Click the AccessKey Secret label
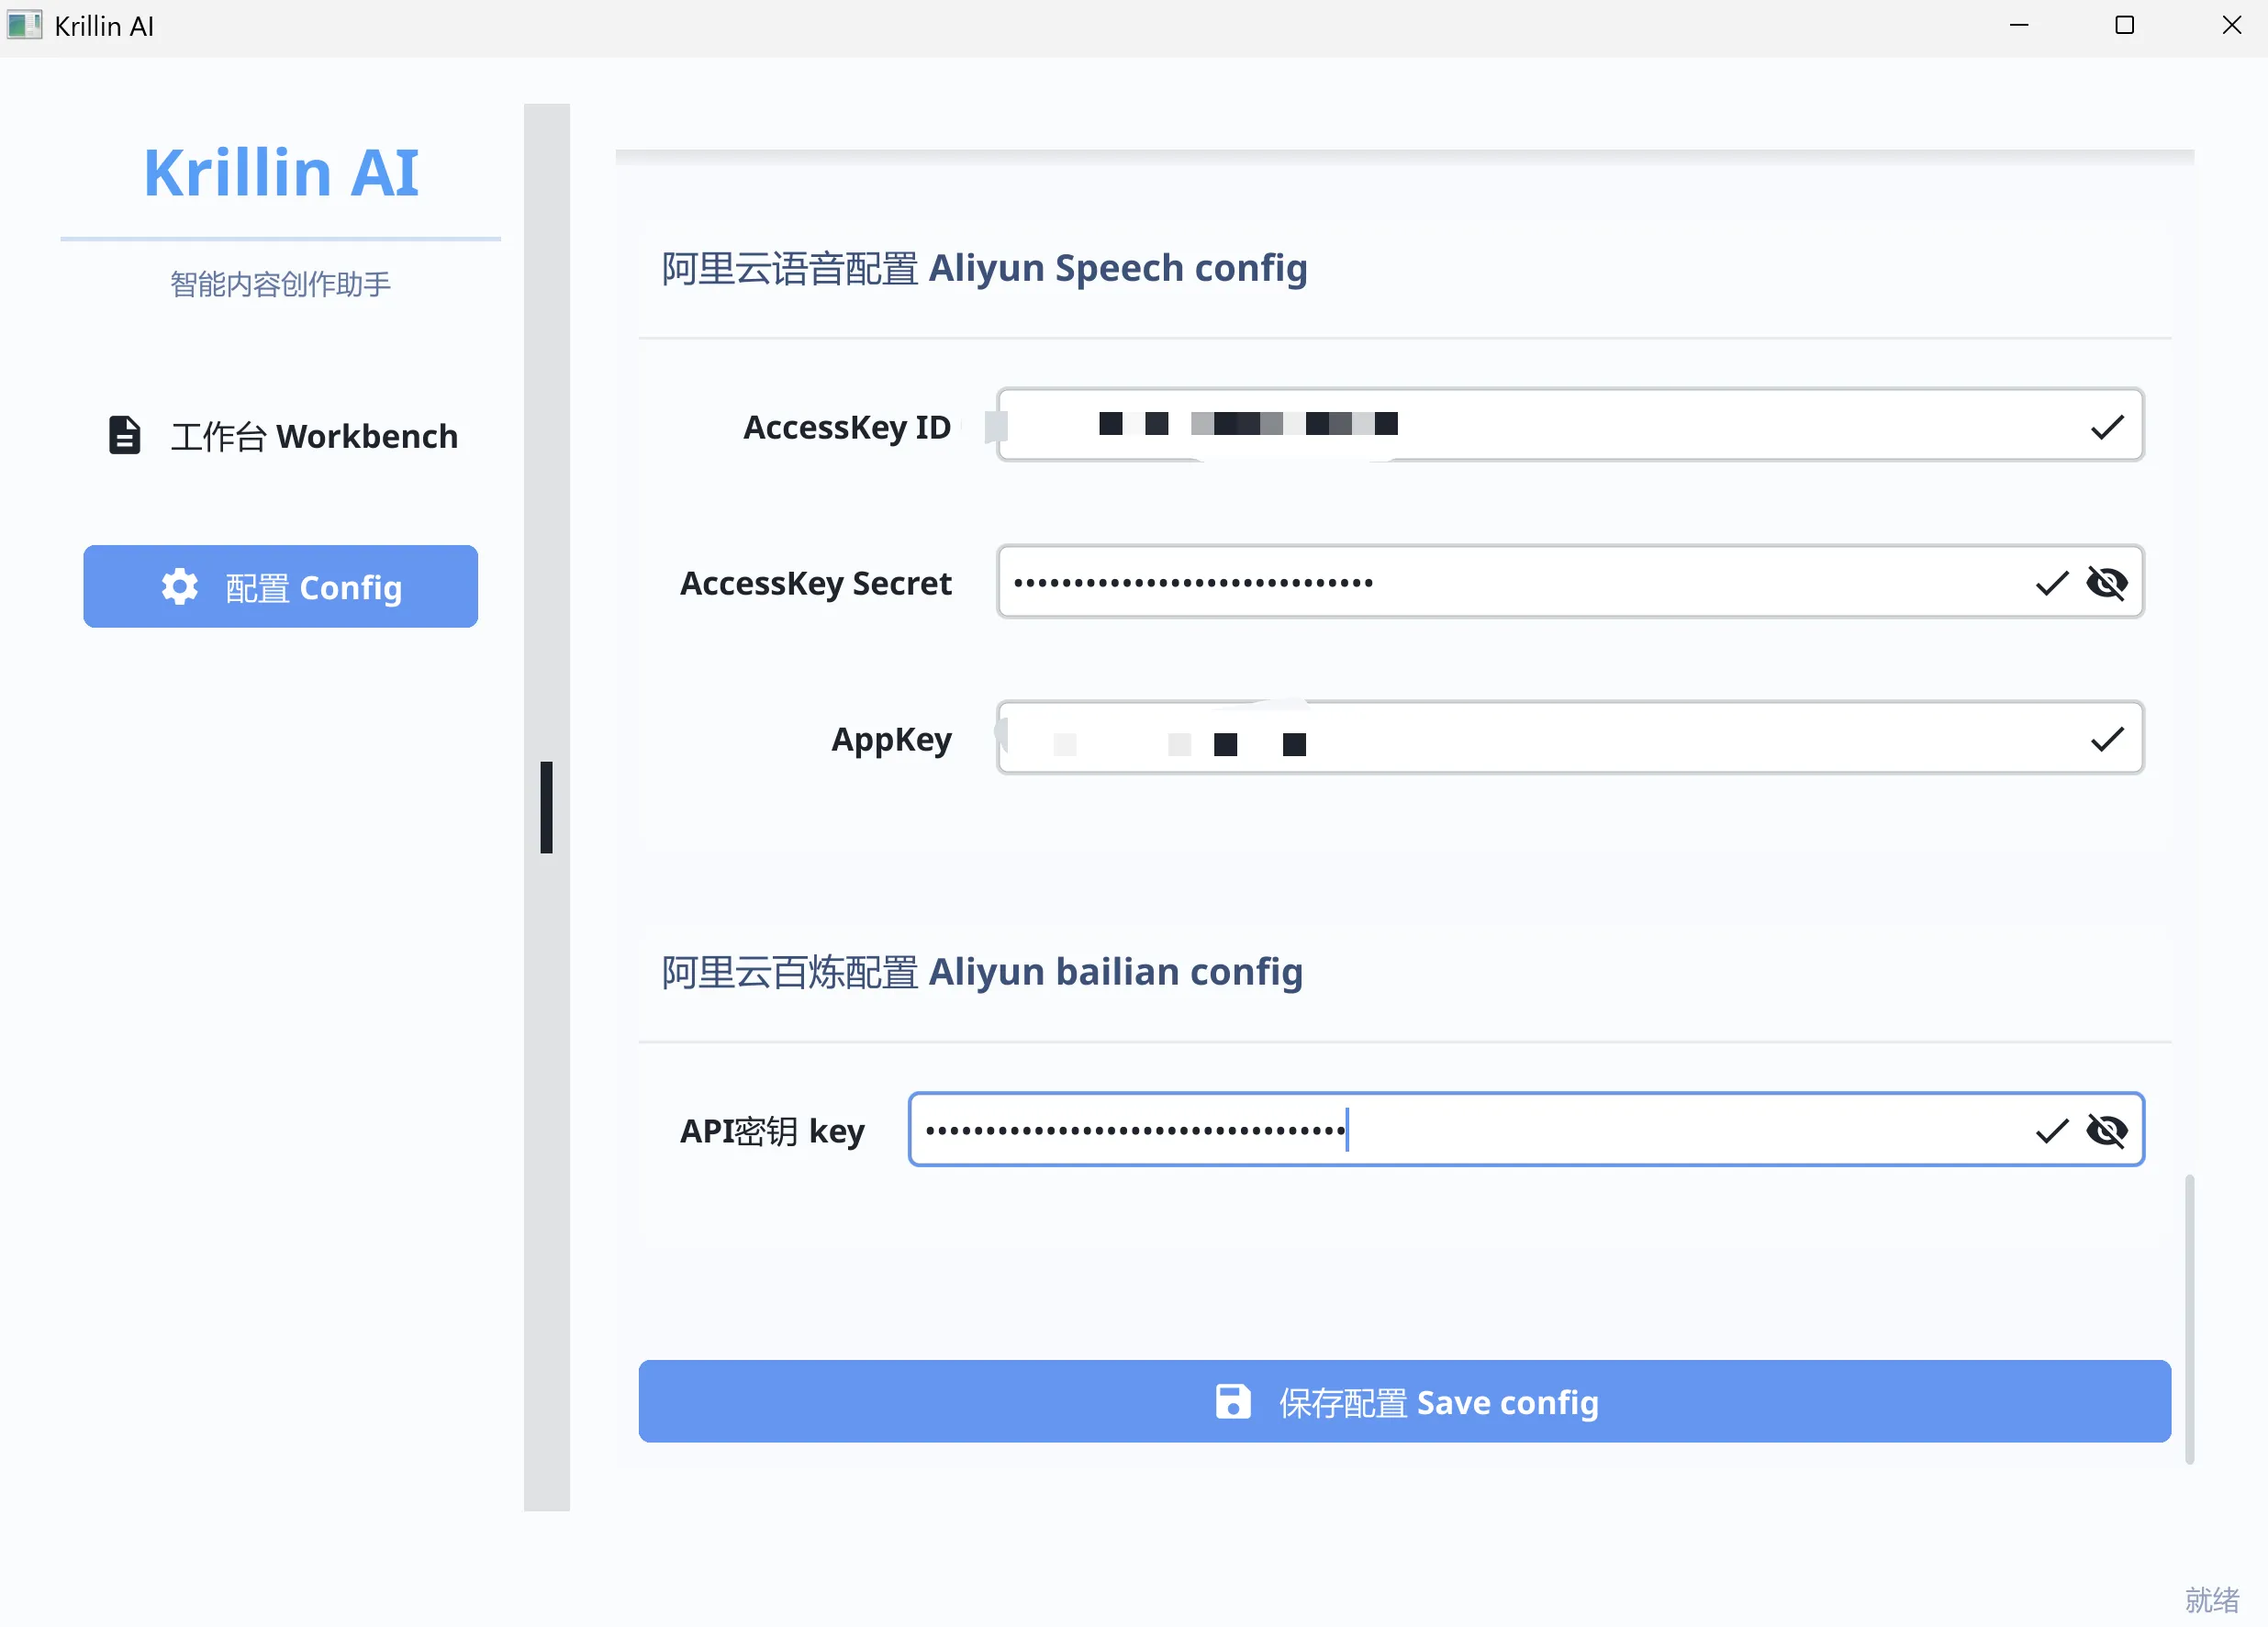 click(x=815, y=583)
